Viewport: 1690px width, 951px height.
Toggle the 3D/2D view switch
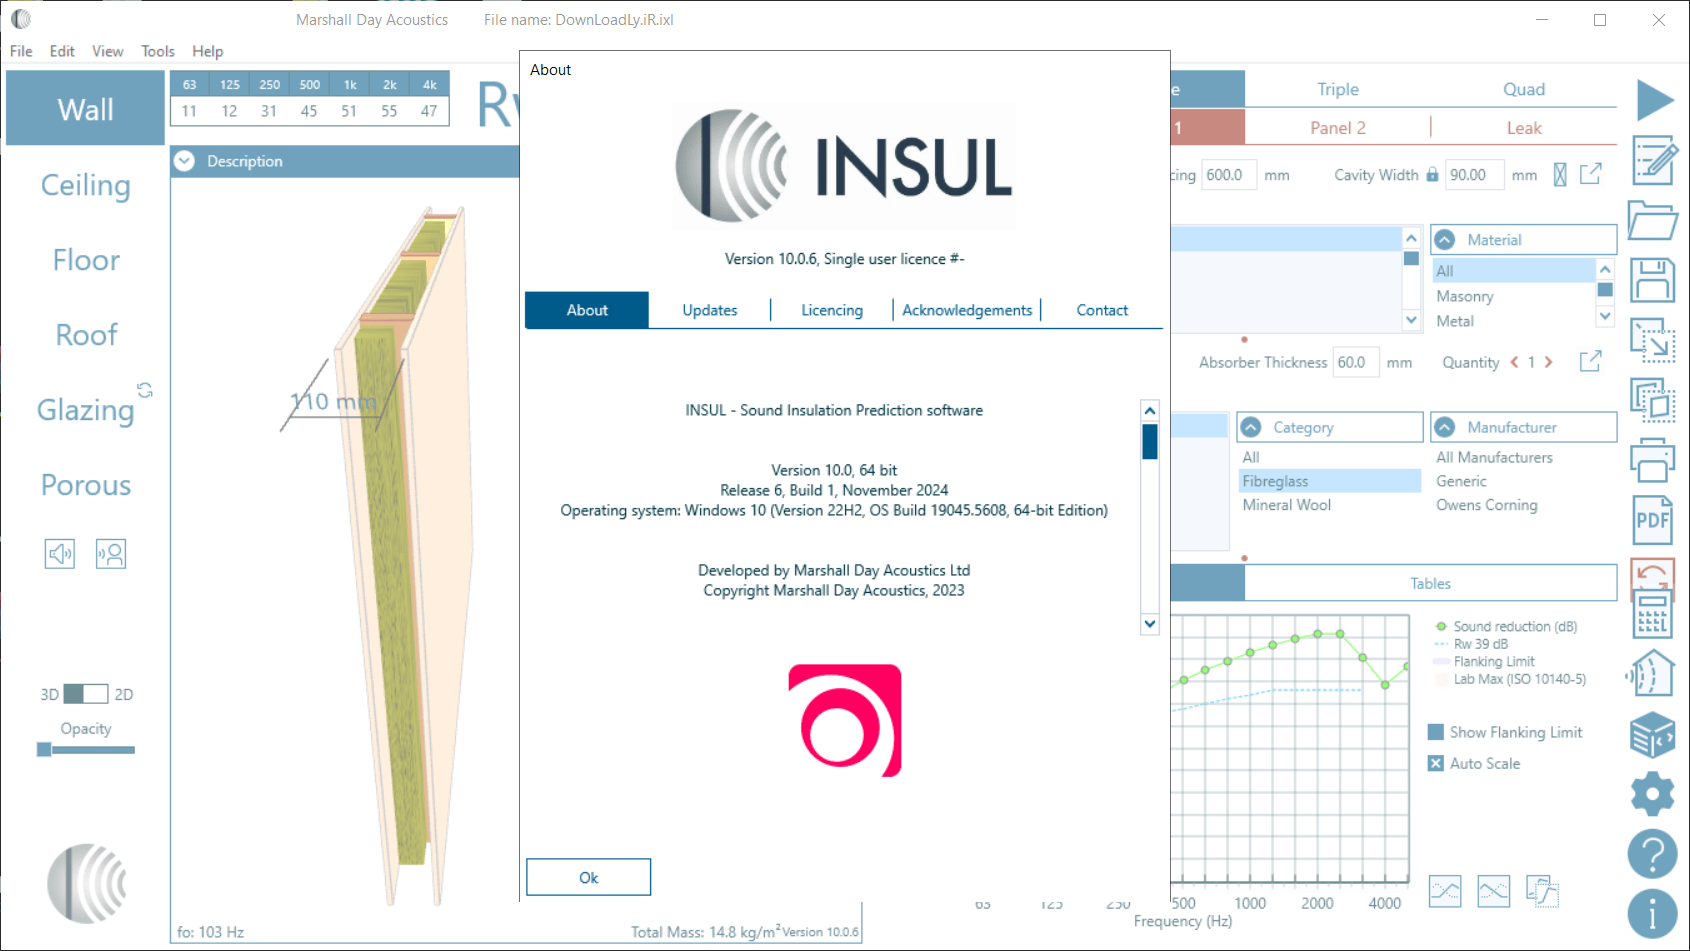tap(85, 694)
